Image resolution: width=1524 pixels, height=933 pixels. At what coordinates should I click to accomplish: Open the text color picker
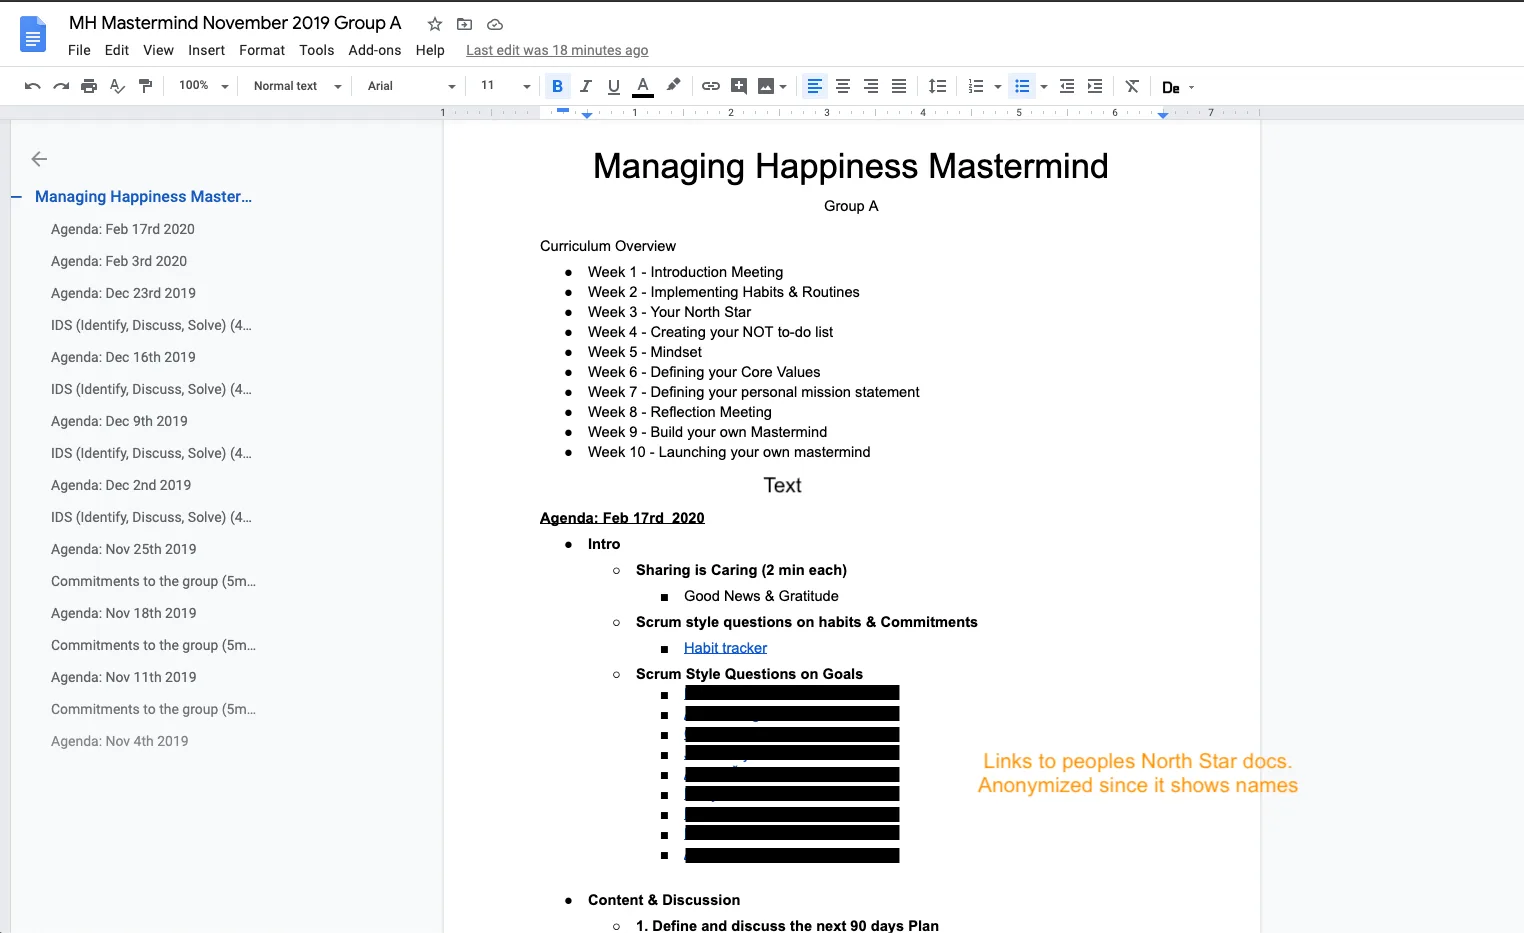click(643, 86)
